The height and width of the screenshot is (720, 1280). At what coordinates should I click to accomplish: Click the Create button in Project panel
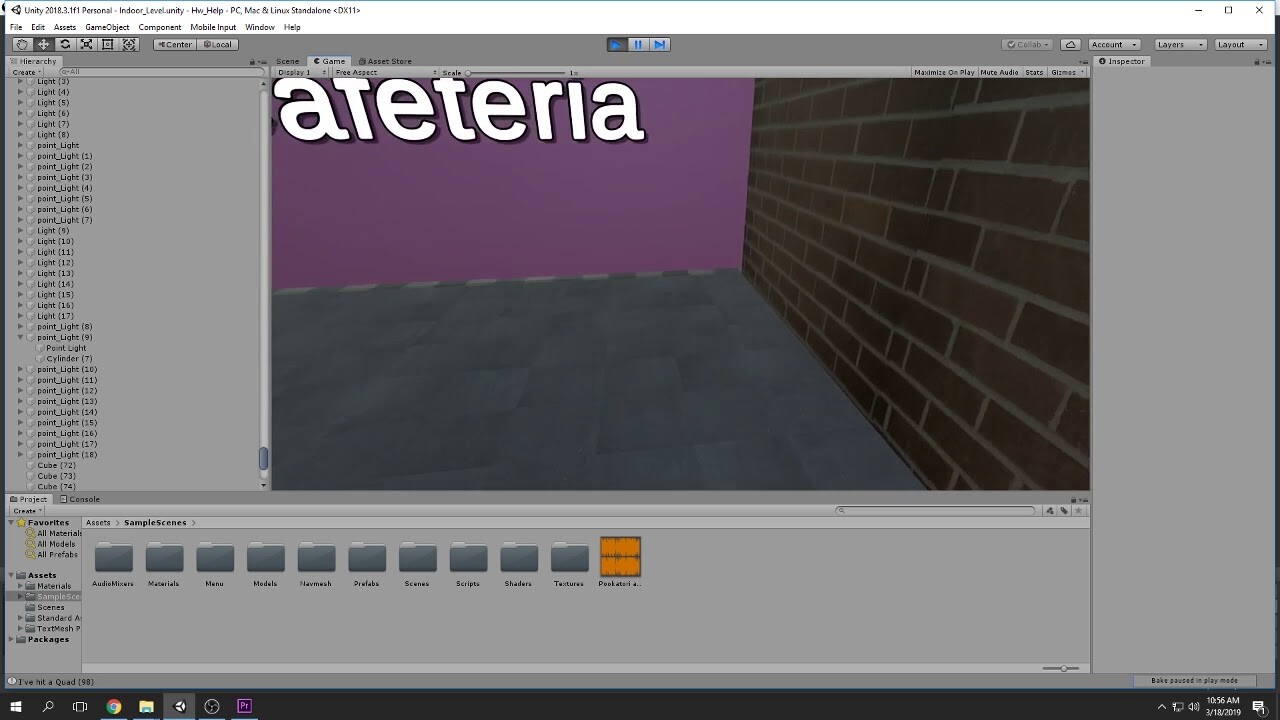[x=27, y=511]
